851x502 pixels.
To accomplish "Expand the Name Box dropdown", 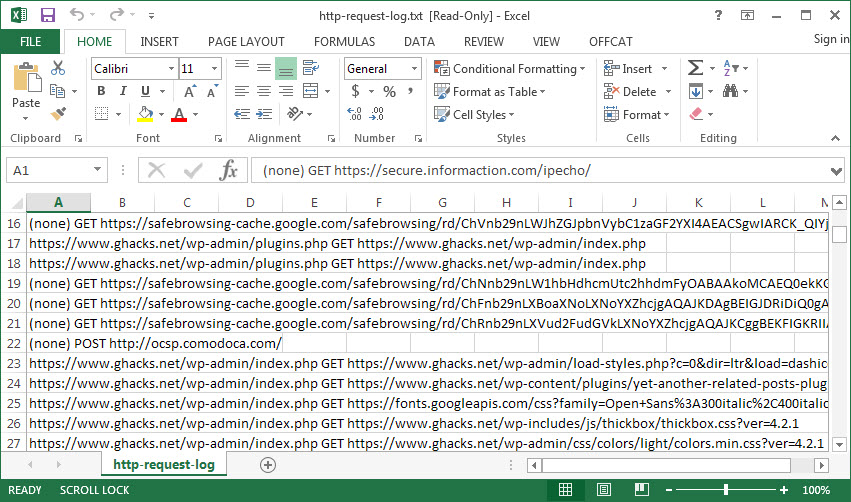I will point(97,169).
